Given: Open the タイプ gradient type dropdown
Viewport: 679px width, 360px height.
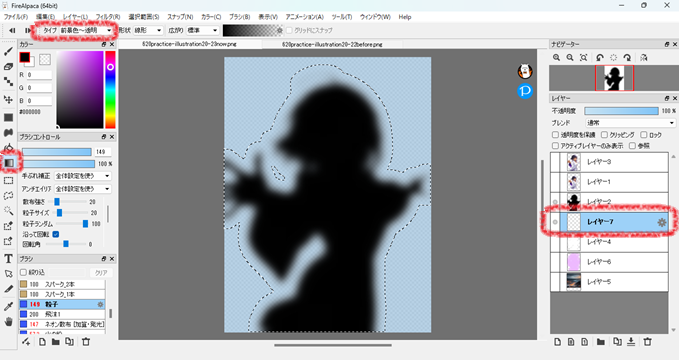Looking at the screenshot, I should [86, 30].
